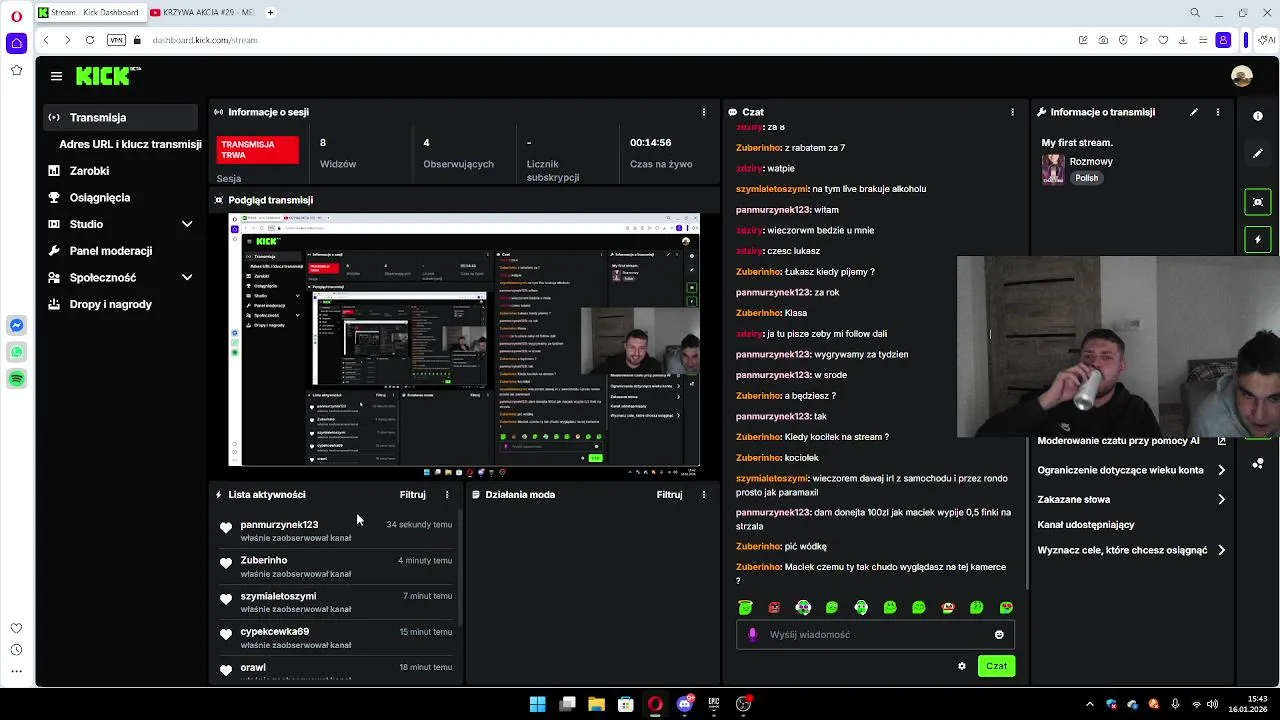Toggle the stream preview icon in right rail
The height and width of the screenshot is (720, 1280).
click(1258, 202)
